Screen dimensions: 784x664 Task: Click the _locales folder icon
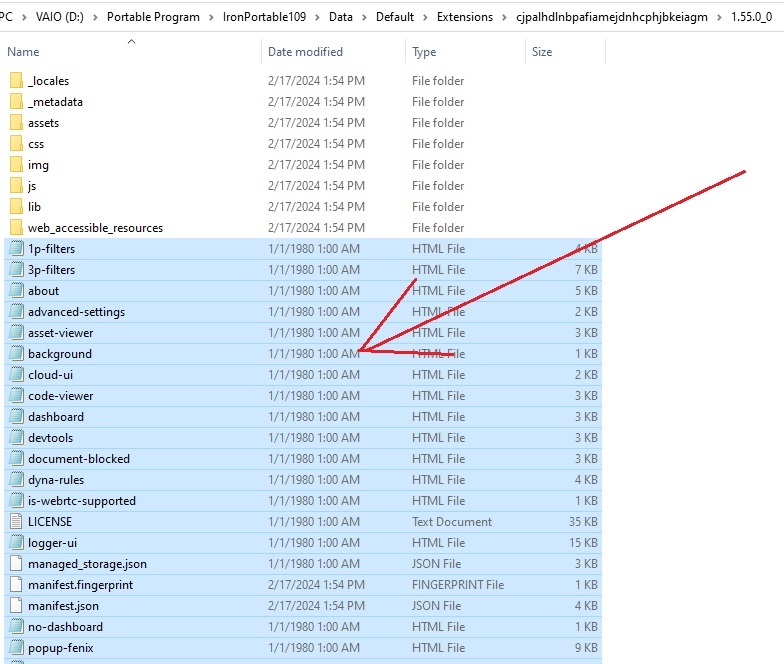coord(16,80)
